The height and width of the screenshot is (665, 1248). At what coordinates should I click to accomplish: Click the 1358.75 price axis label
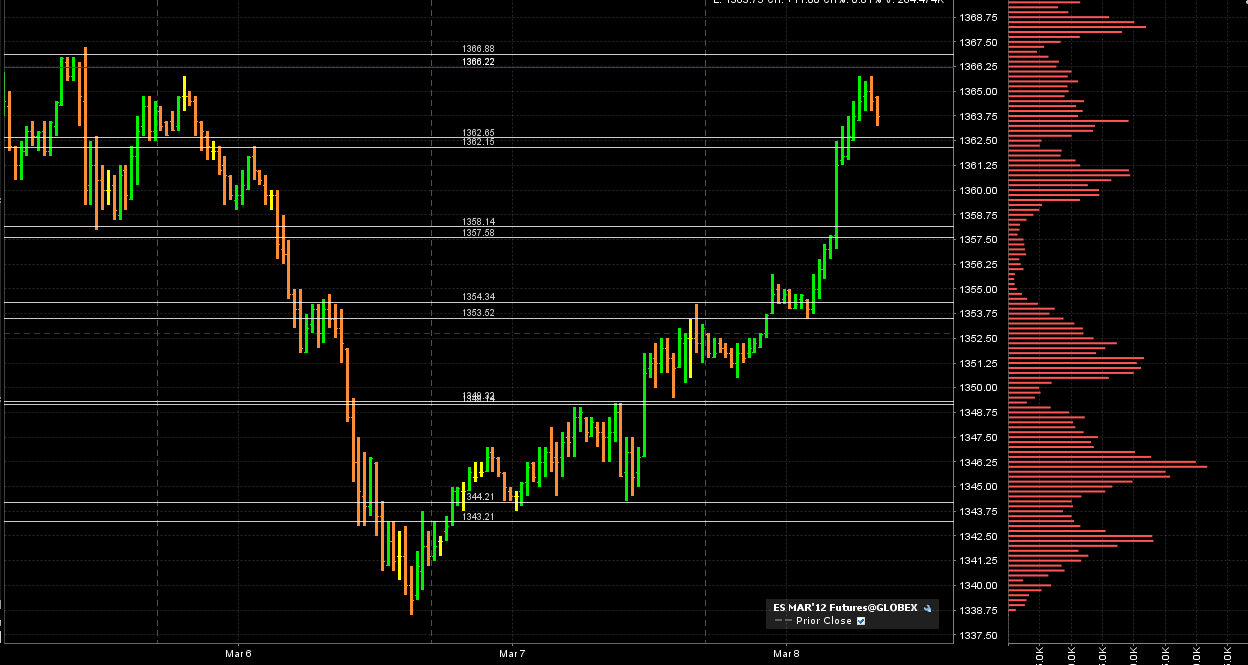coord(978,215)
